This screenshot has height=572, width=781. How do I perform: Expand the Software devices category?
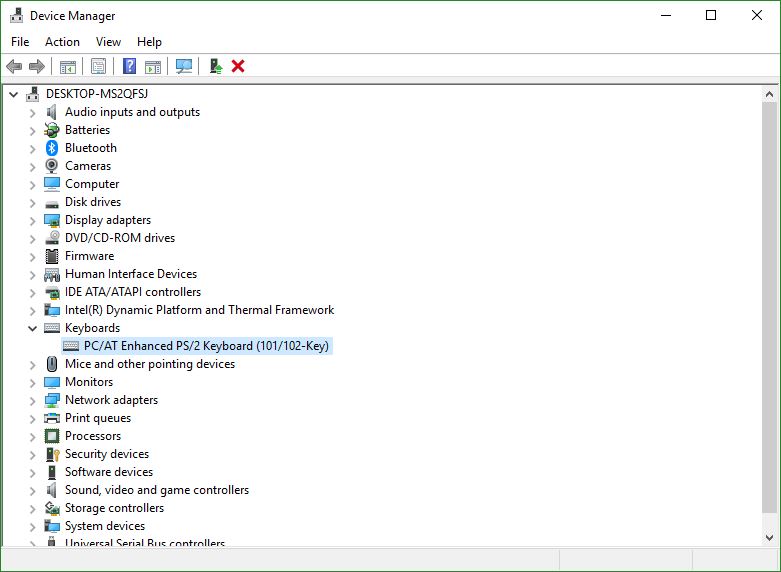point(32,472)
